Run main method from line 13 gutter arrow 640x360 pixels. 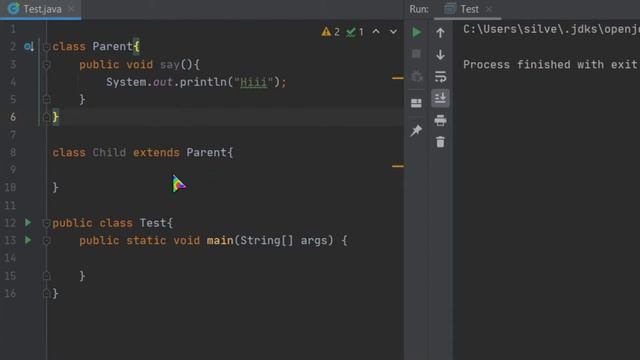(x=28, y=240)
